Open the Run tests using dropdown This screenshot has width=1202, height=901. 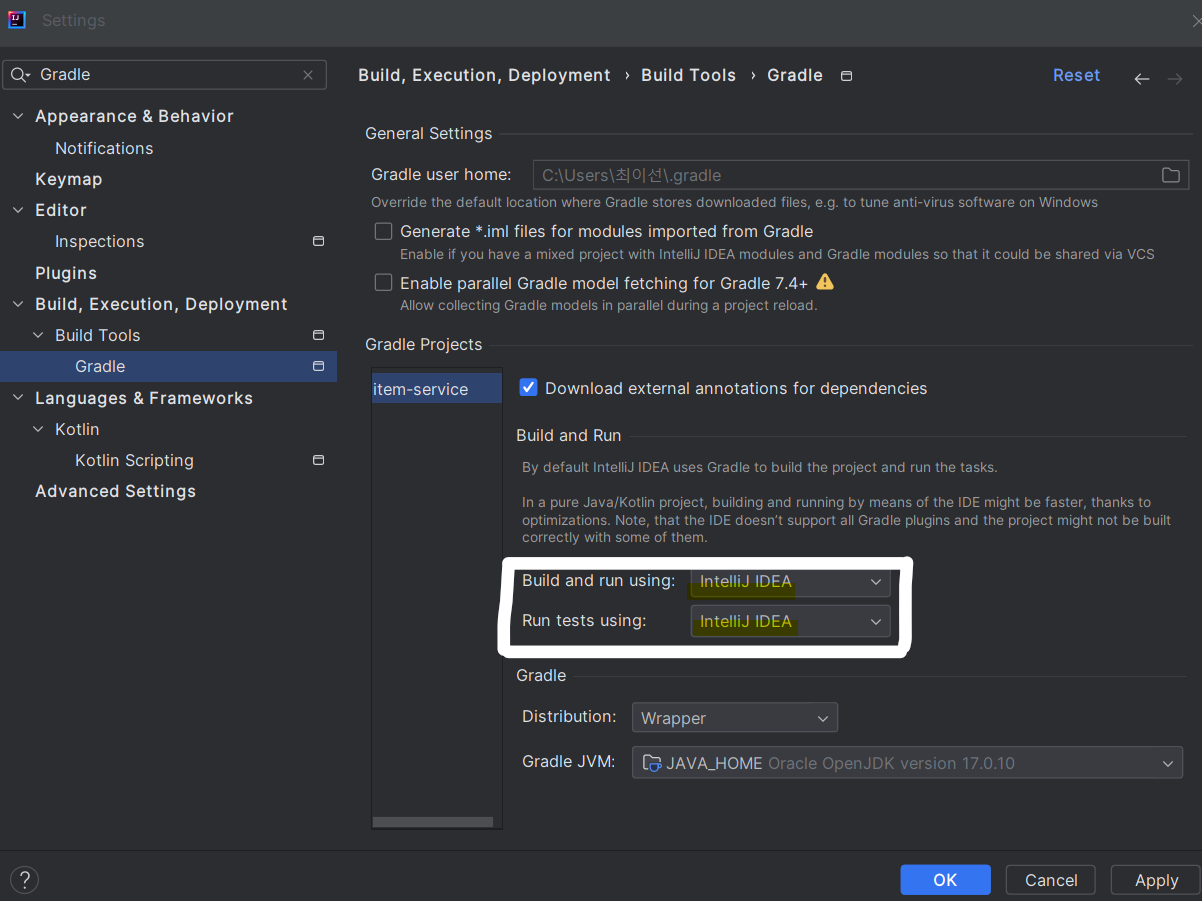click(x=790, y=621)
